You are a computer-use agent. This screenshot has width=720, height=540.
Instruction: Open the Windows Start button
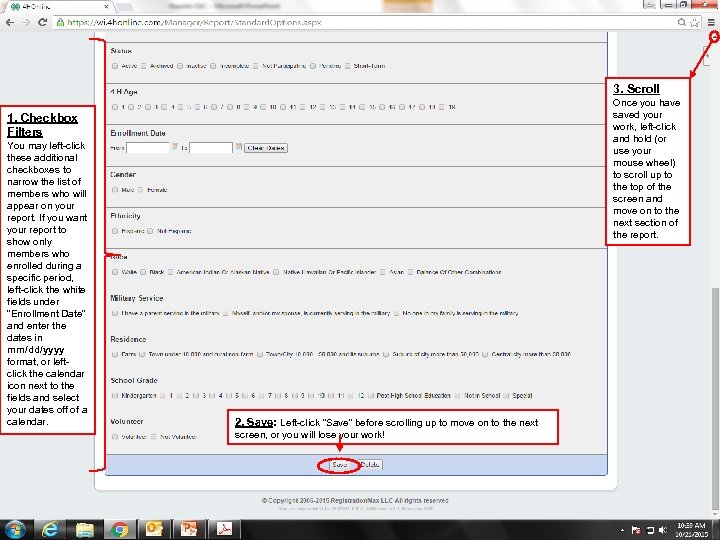[15, 529]
